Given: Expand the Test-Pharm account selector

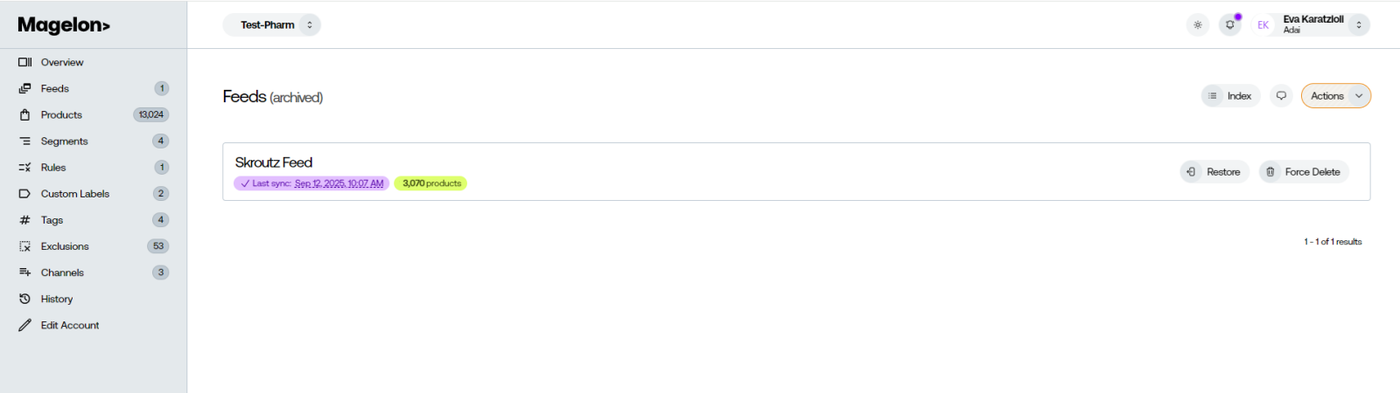Looking at the screenshot, I should [x=272, y=25].
